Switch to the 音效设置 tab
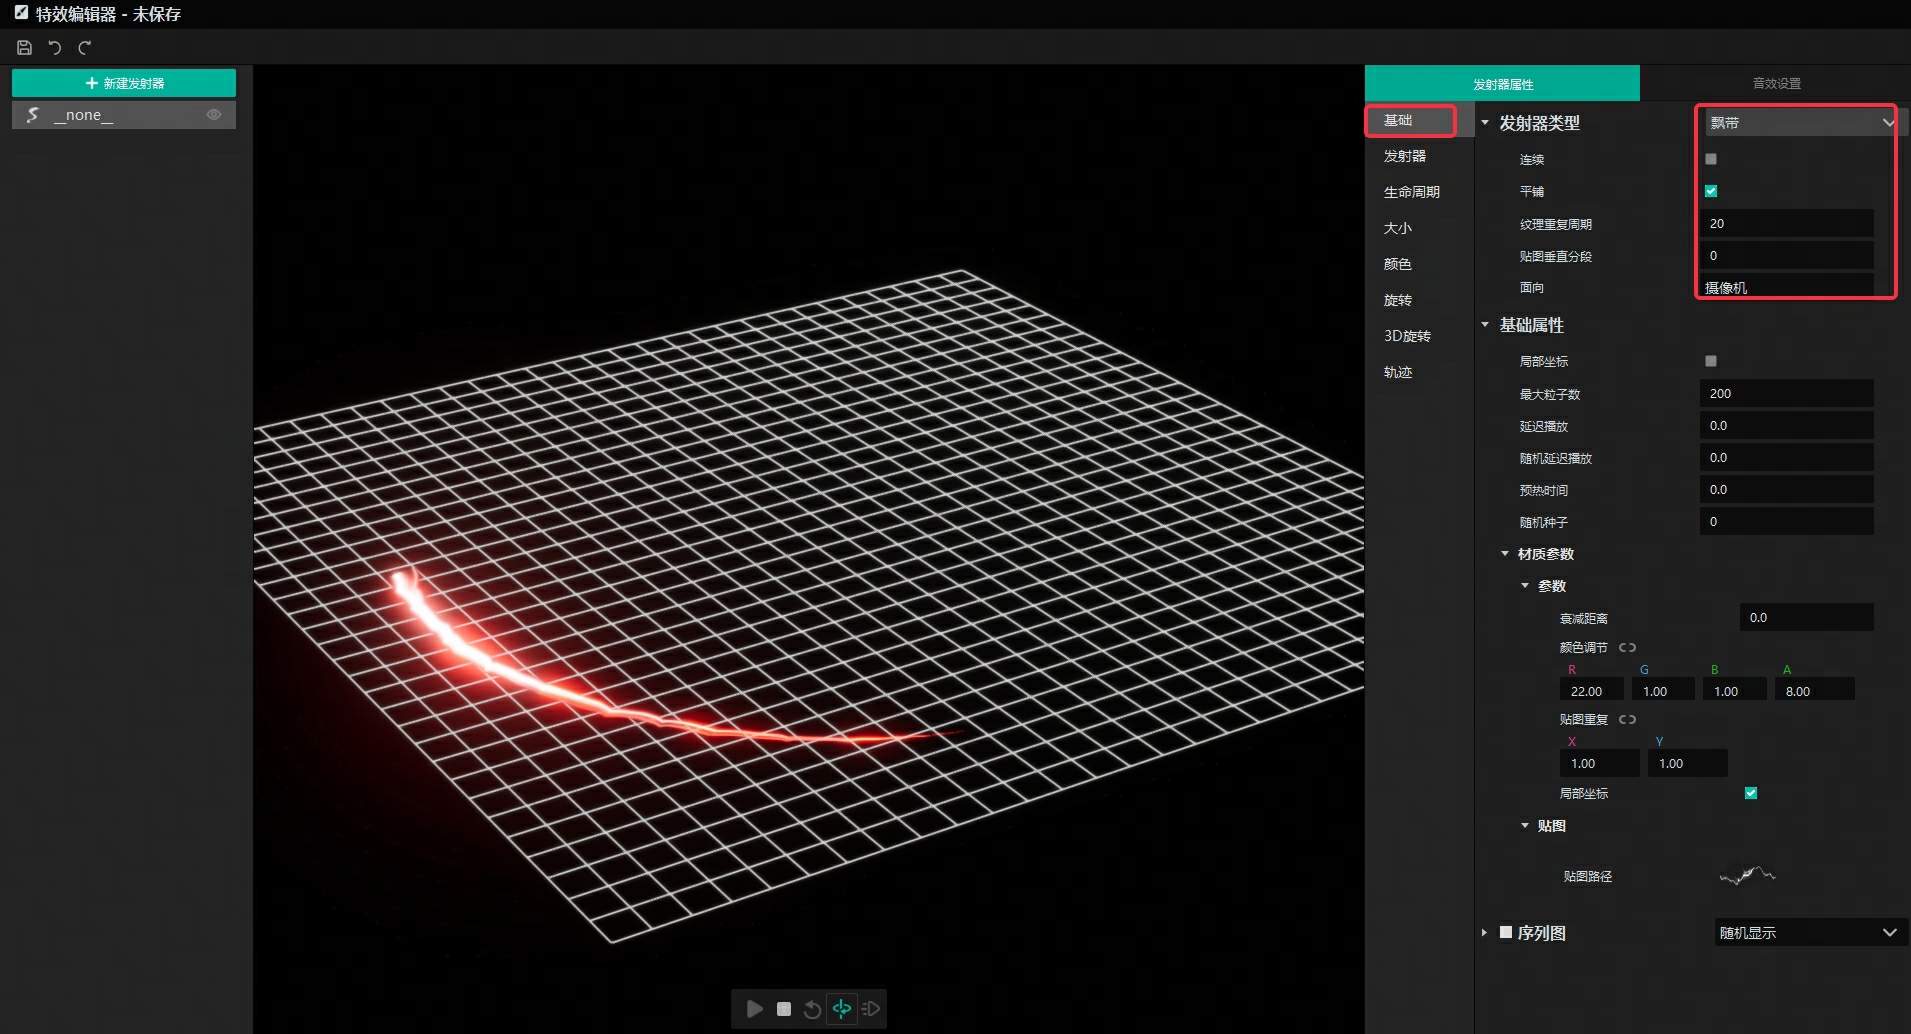Screen dimensions: 1911x1034 (x=1776, y=84)
